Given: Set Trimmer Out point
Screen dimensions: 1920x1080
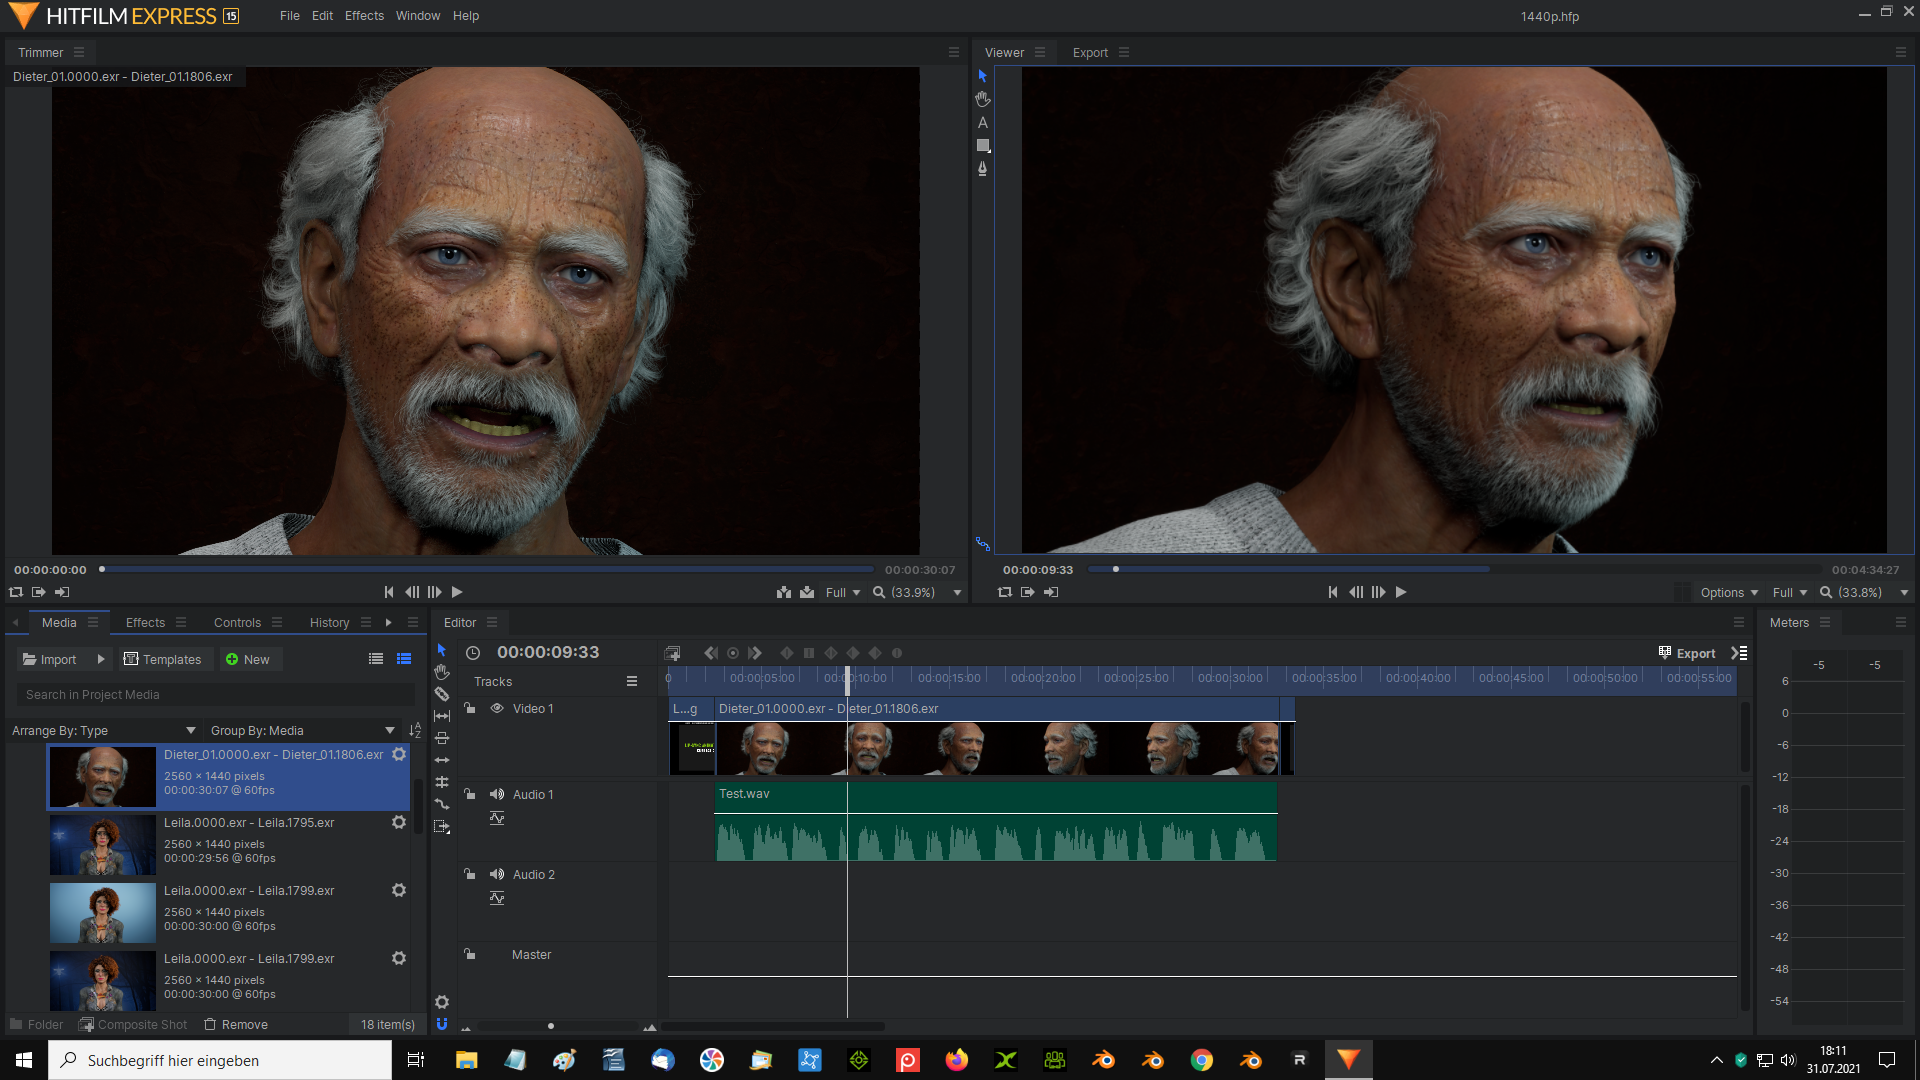Looking at the screenshot, I should tap(62, 592).
